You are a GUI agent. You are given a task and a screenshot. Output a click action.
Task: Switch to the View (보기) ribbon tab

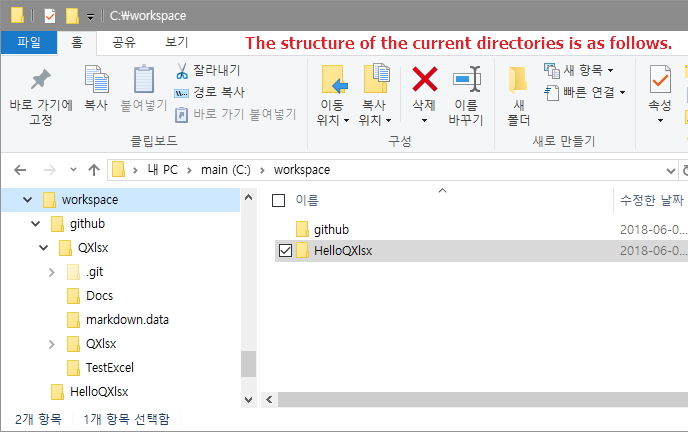coord(176,42)
